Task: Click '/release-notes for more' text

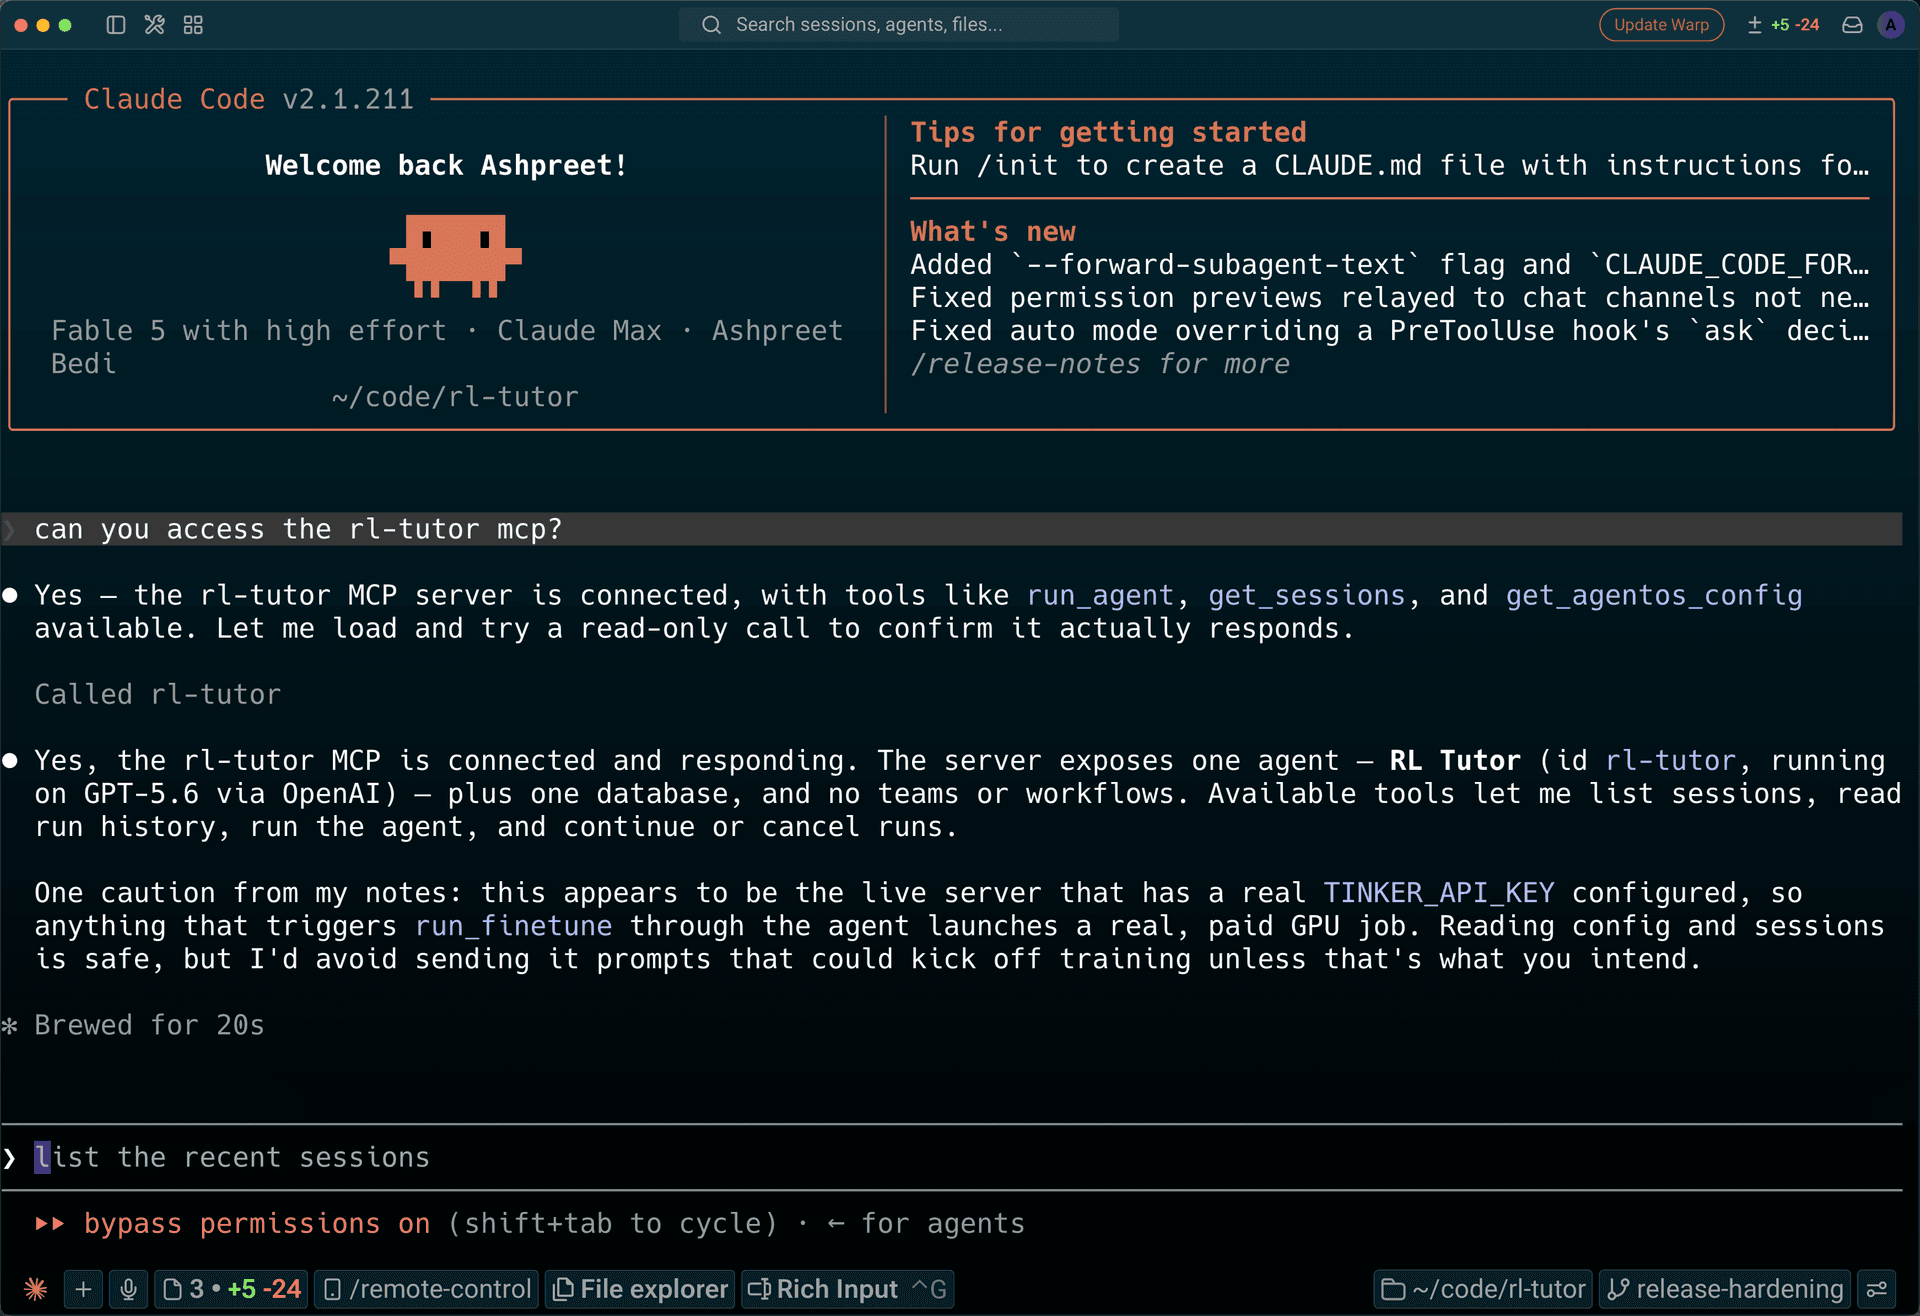Action: pyautogui.click(x=1100, y=363)
